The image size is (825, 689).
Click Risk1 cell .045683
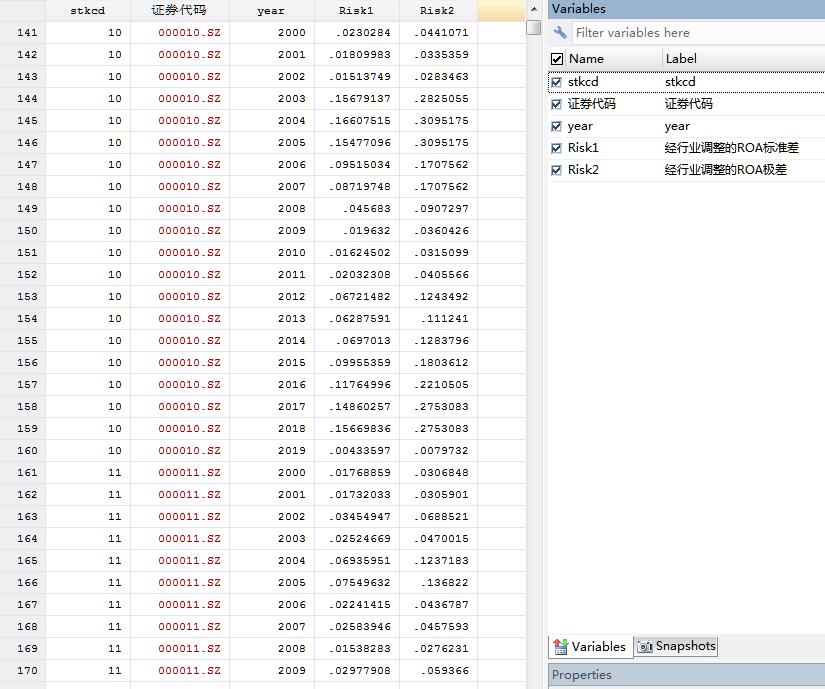coord(357,209)
